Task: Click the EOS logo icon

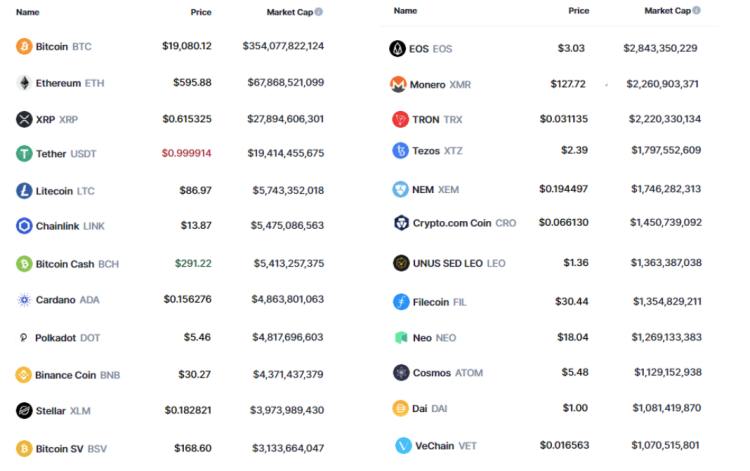Action: click(397, 48)
